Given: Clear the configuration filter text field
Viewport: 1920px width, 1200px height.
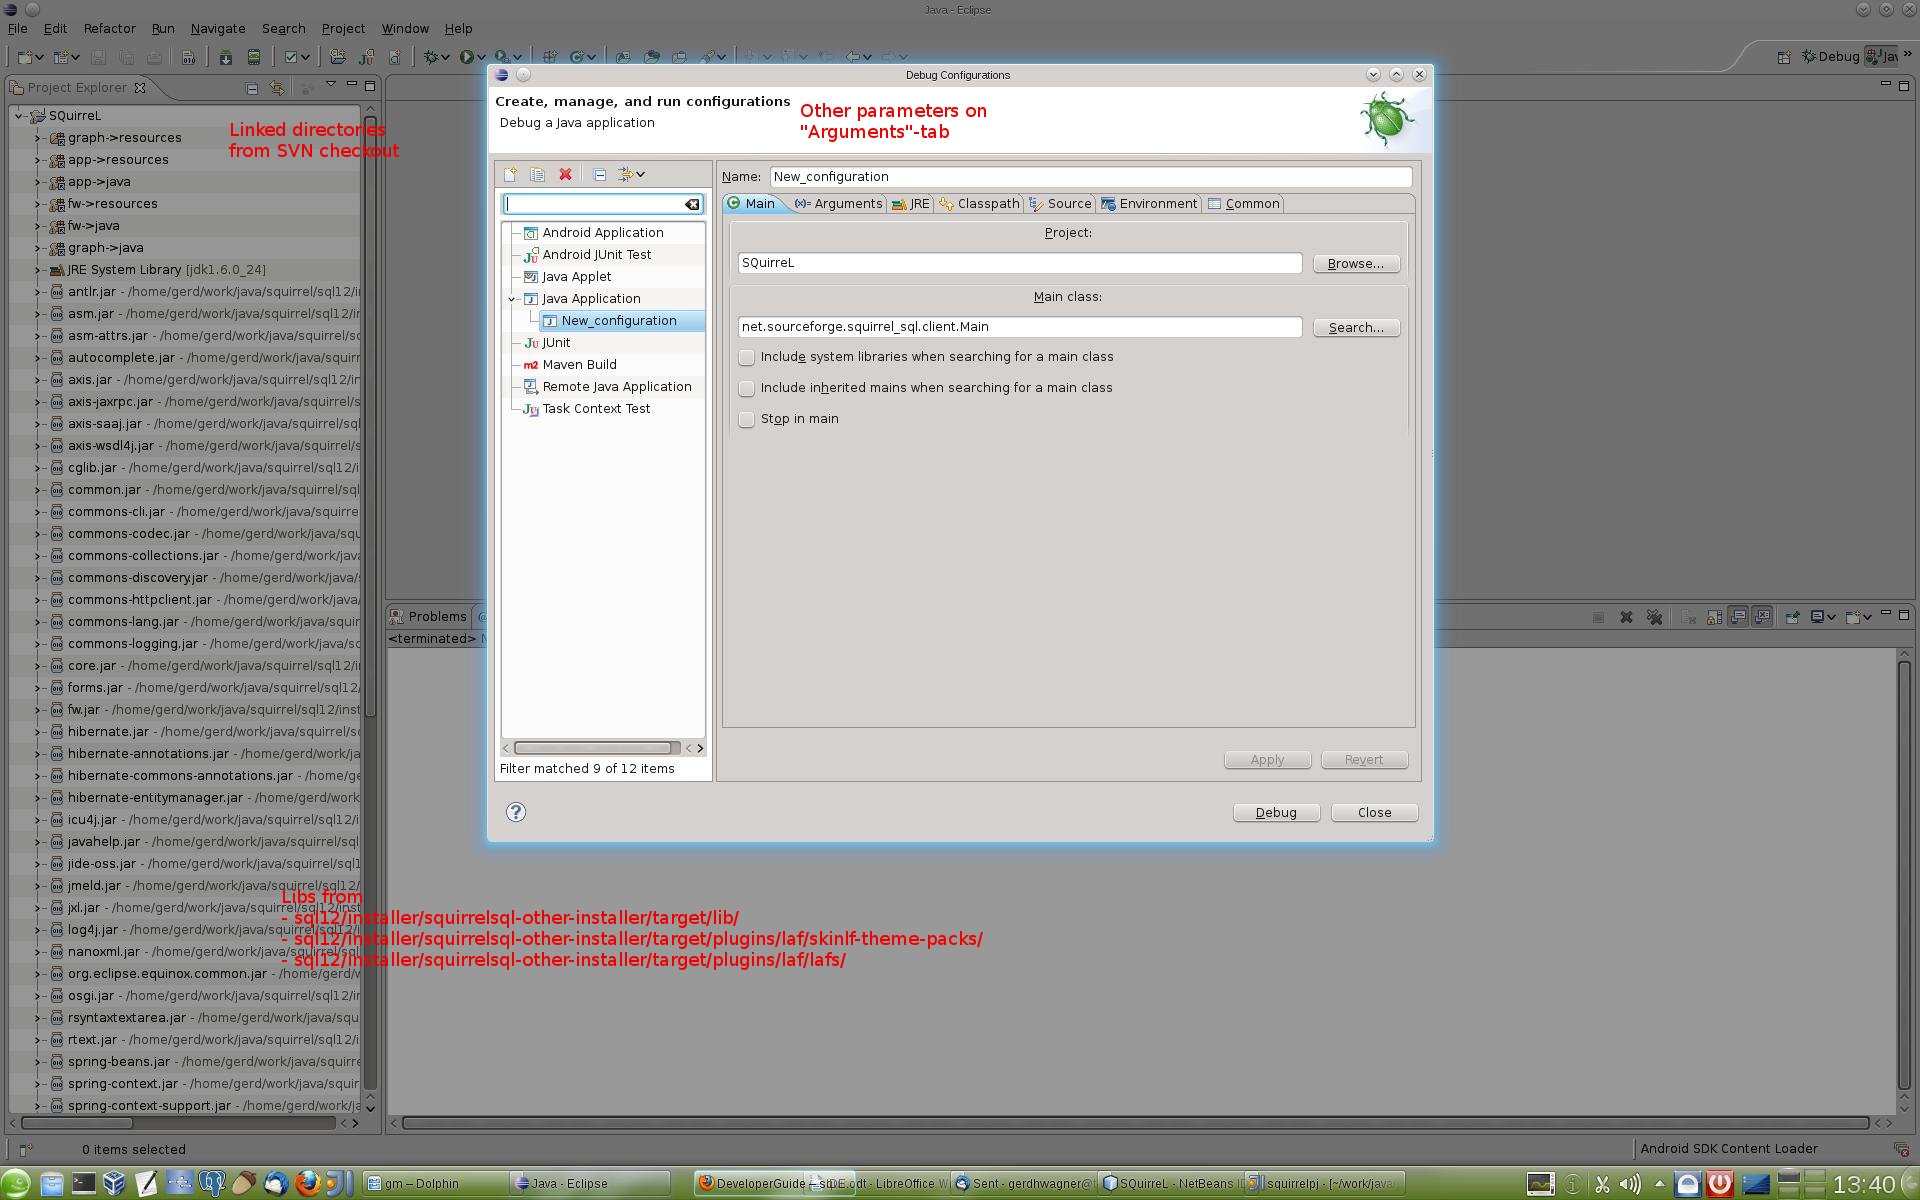Looking at the screenshot, I should pos(691,203).
